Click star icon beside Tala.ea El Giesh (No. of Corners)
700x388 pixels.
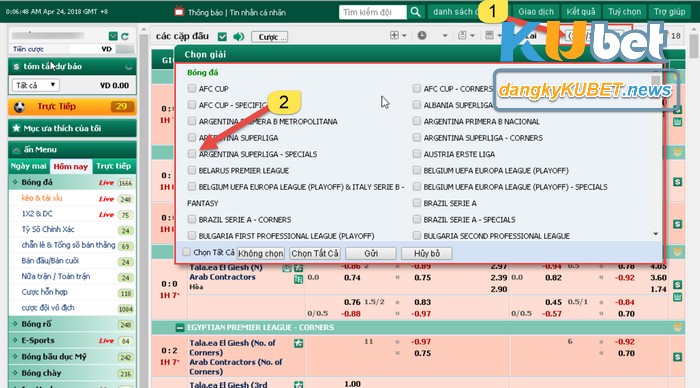(298, 343)
